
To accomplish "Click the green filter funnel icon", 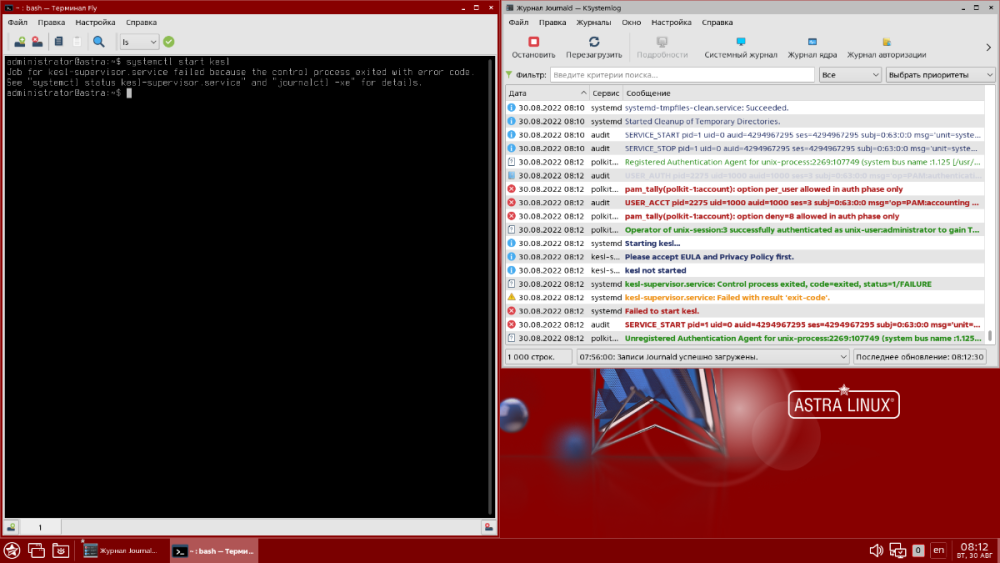I will [509, 75].
